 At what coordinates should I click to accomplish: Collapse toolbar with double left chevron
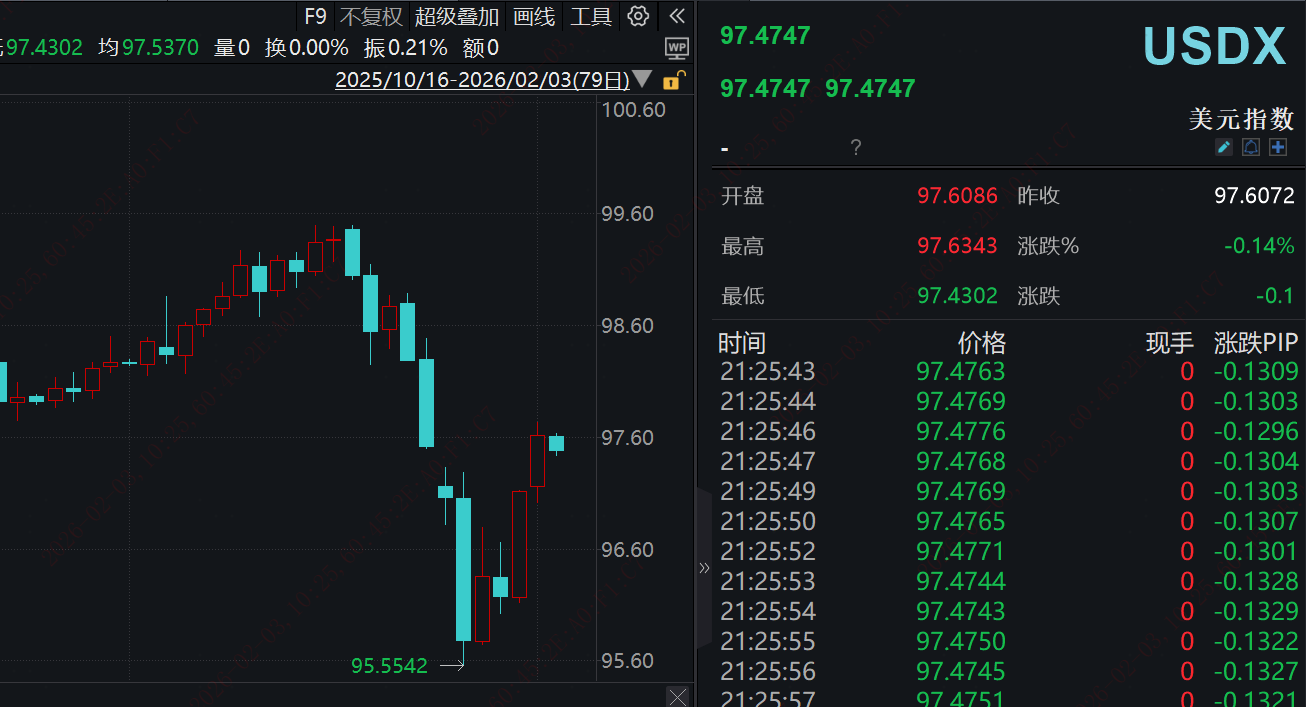[677, 16]
